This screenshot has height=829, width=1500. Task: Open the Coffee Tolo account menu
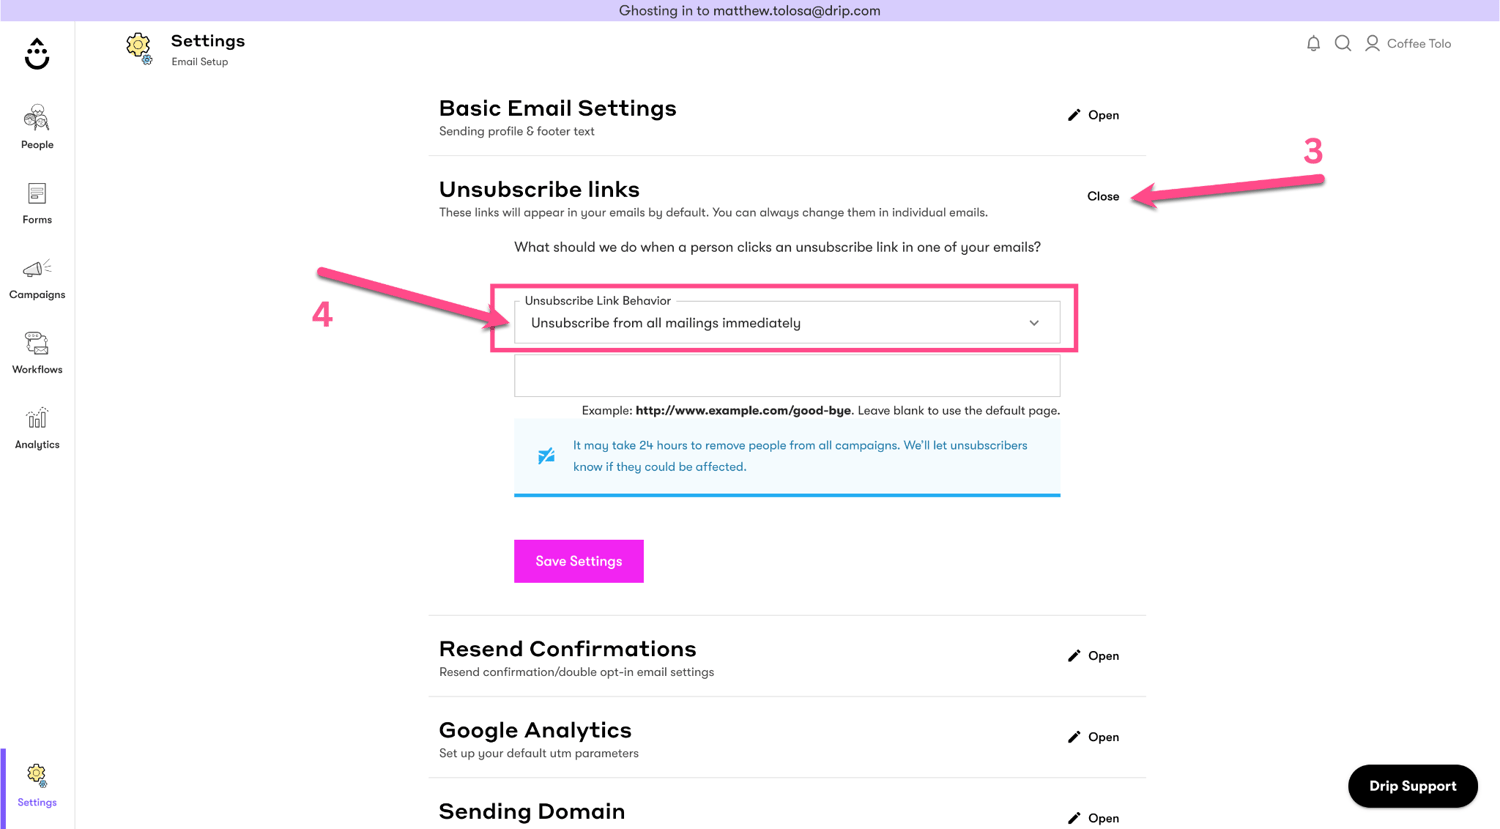(x=1408, y=44)
